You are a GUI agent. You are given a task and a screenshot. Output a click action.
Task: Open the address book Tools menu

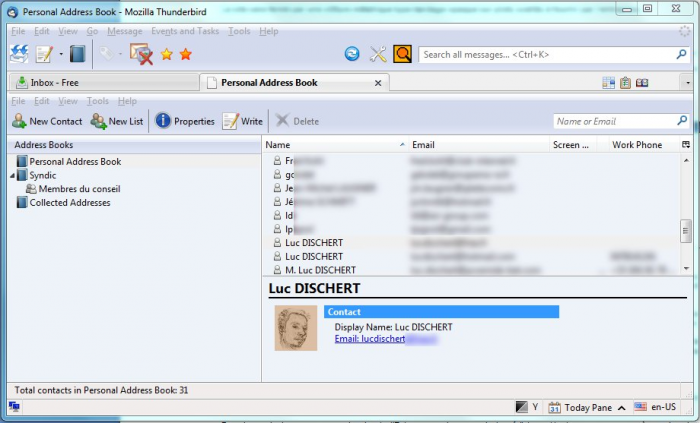(x=98, y=101)
